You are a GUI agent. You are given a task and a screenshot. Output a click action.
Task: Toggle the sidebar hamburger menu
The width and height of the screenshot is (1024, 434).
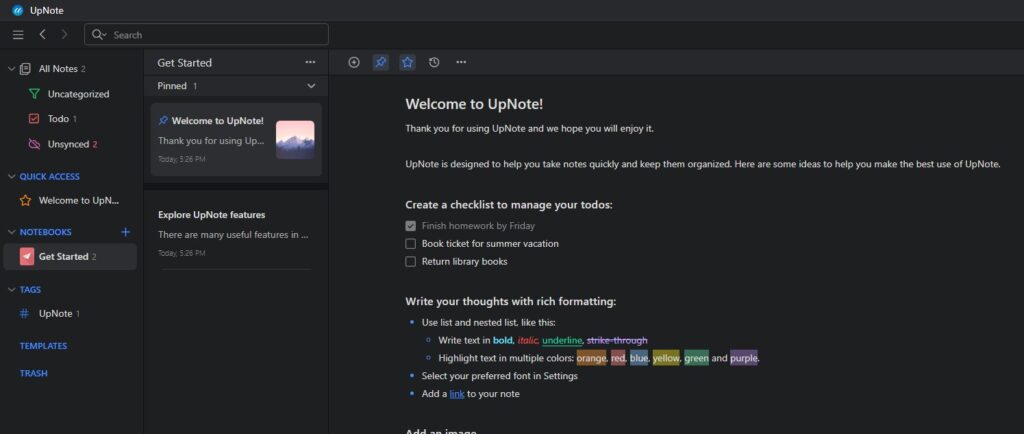pyautogui.click(x=18, y=35)
